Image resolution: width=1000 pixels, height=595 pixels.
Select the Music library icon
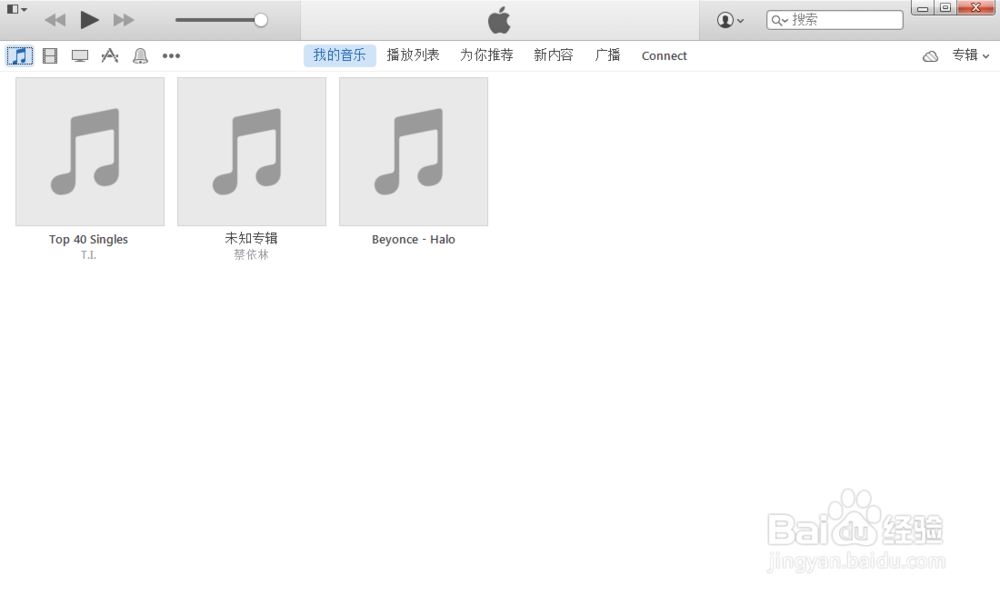coord(20,56)
